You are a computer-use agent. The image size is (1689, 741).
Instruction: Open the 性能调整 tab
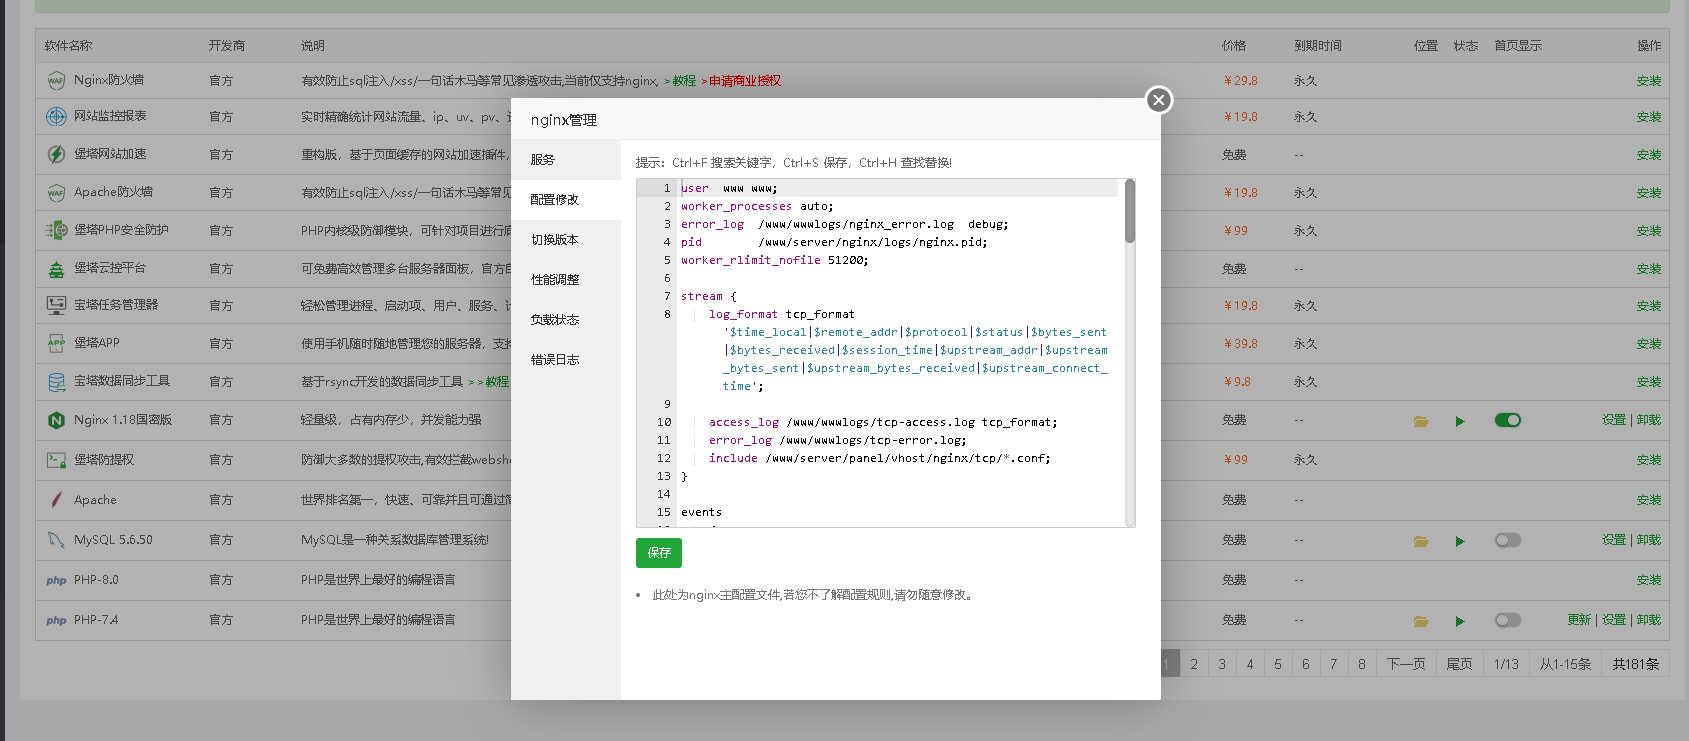tap(566, 280)
